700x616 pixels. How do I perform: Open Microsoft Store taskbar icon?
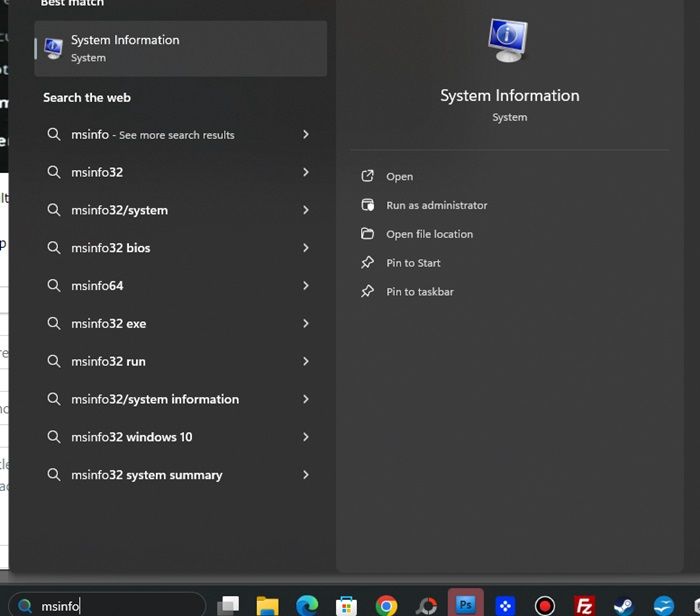(x=346, y=605)
